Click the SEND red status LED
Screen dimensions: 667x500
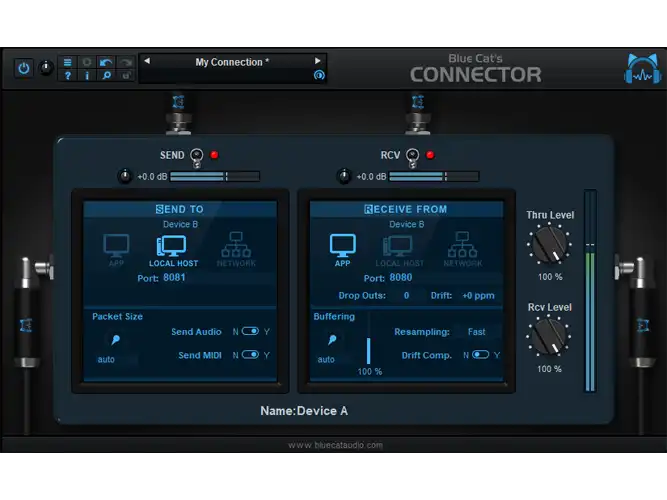(x=214, y=155)
